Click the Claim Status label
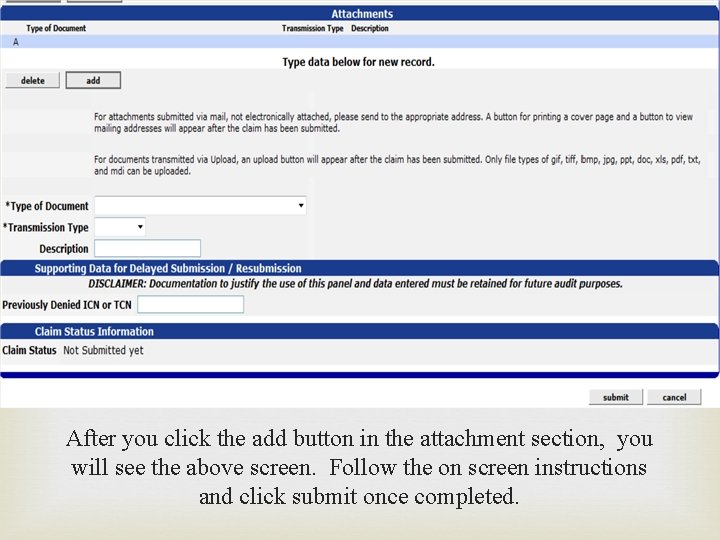The width and height of the screenshot is (720, 540). click(29, 350)
